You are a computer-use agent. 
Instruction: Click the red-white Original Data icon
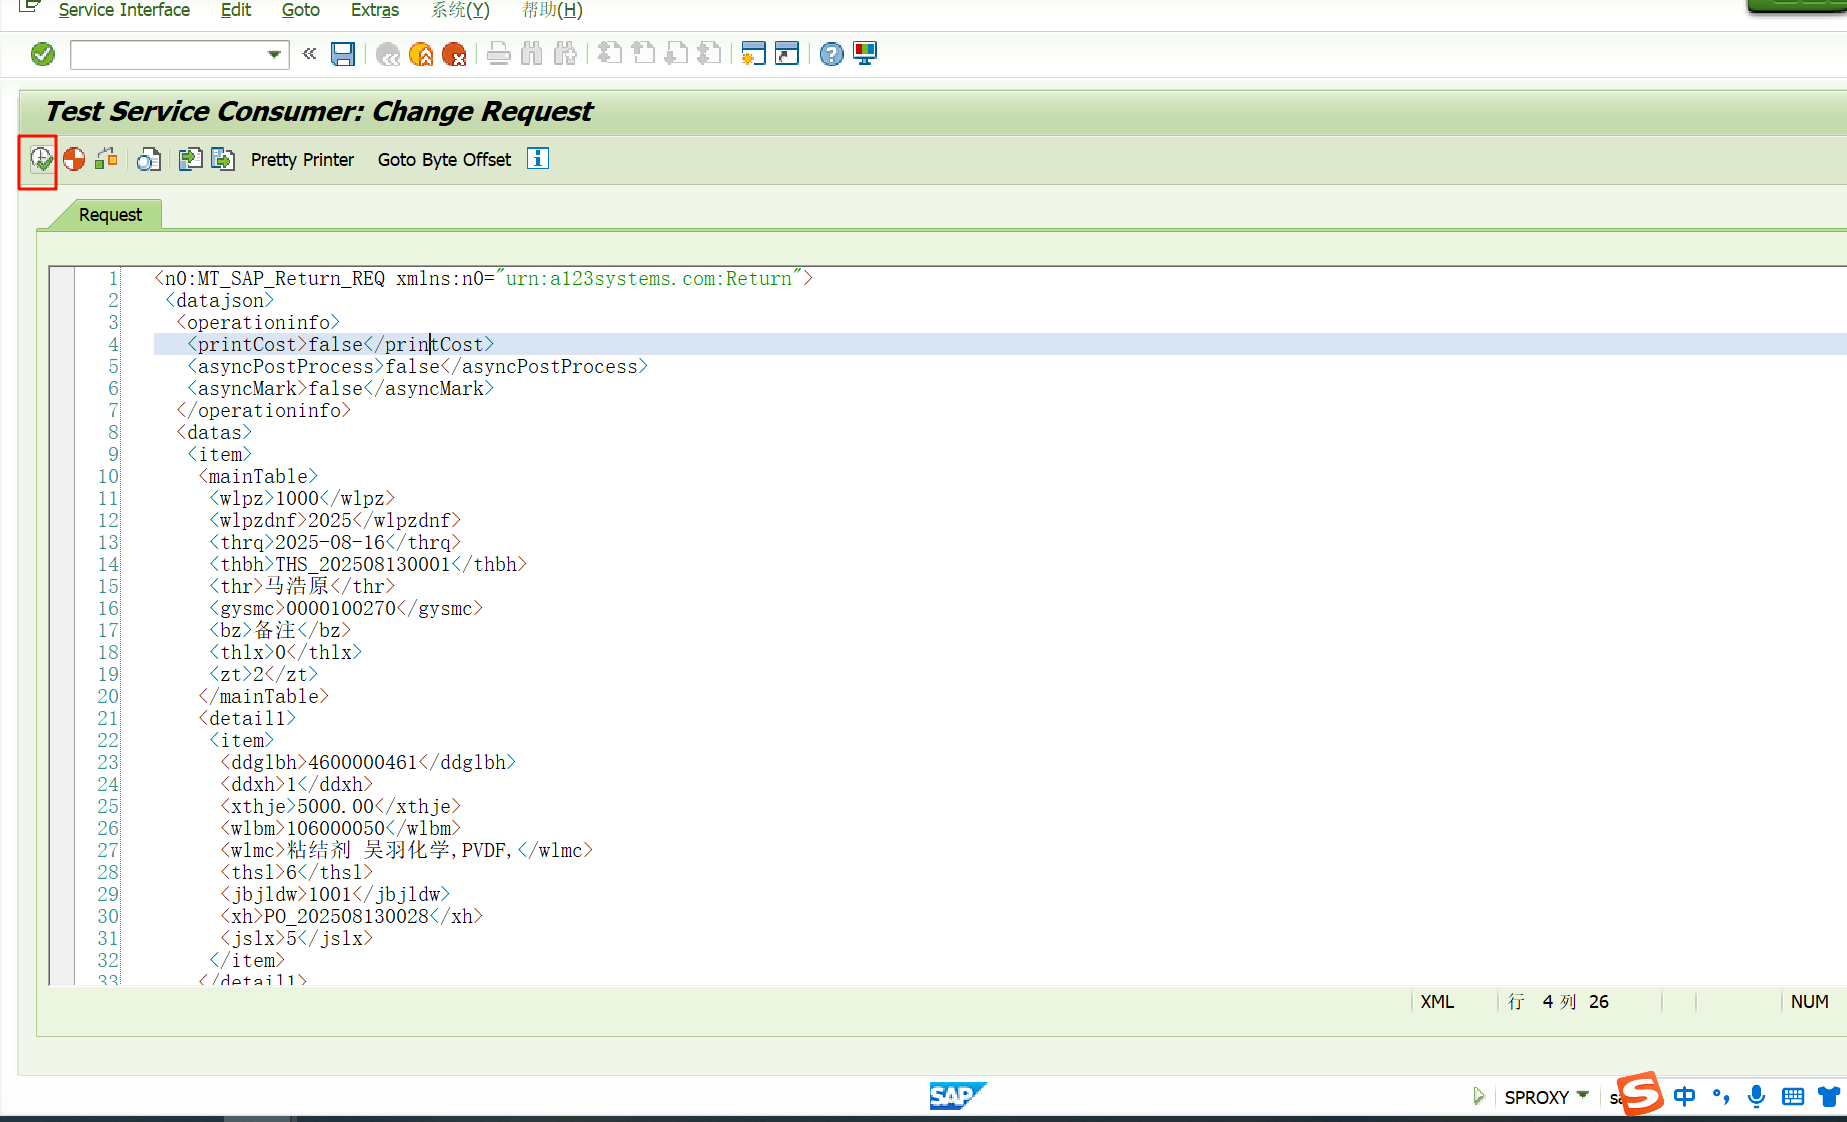click(x=74, y=159)
